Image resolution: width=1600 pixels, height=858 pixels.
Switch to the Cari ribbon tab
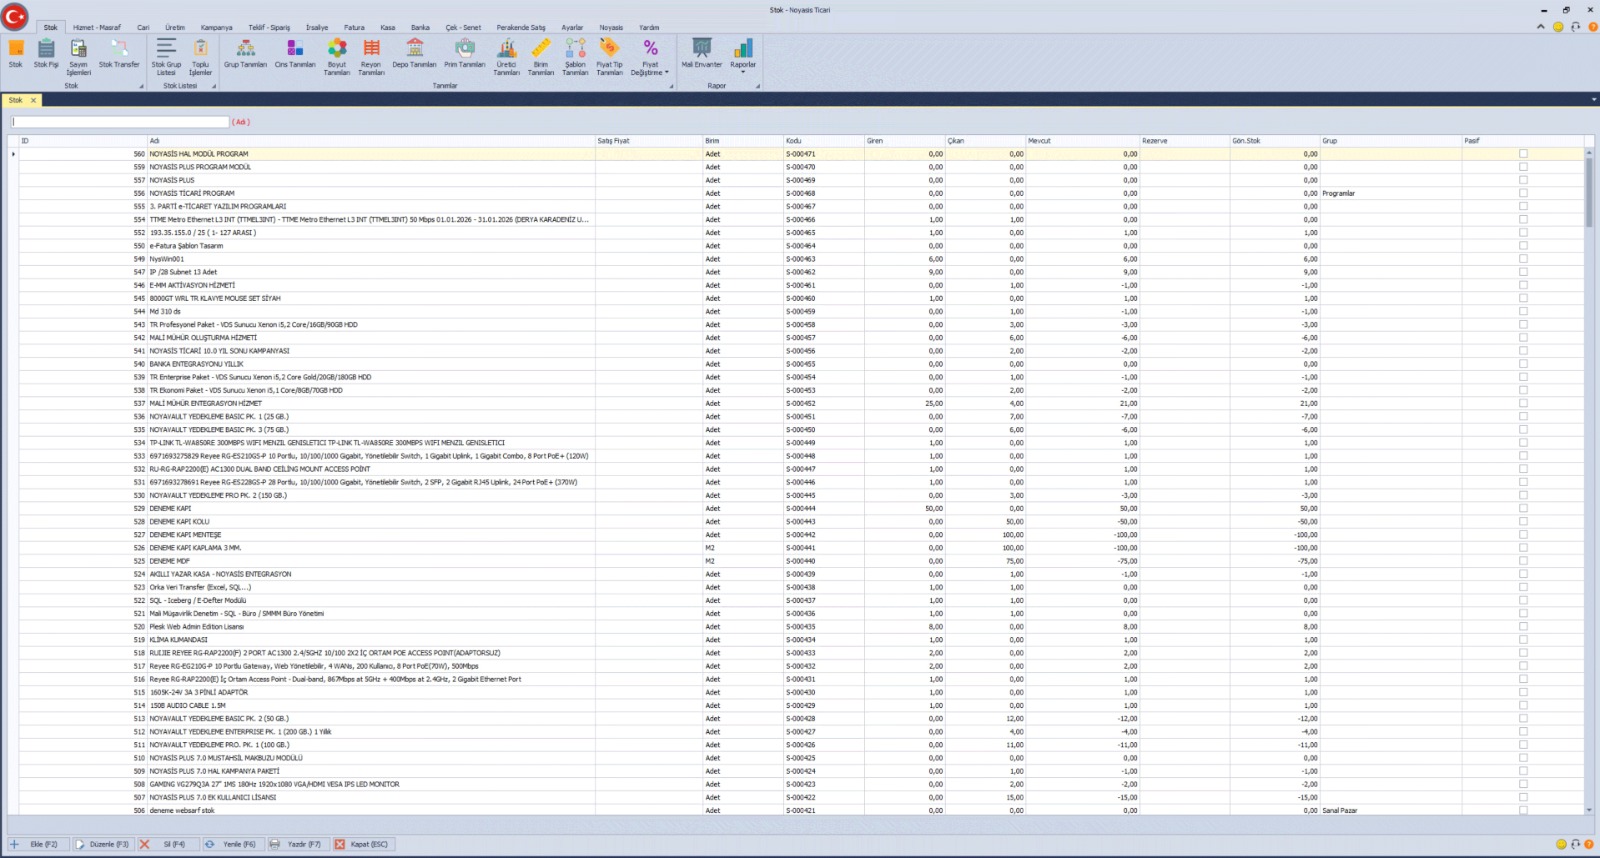click(143, 28)
